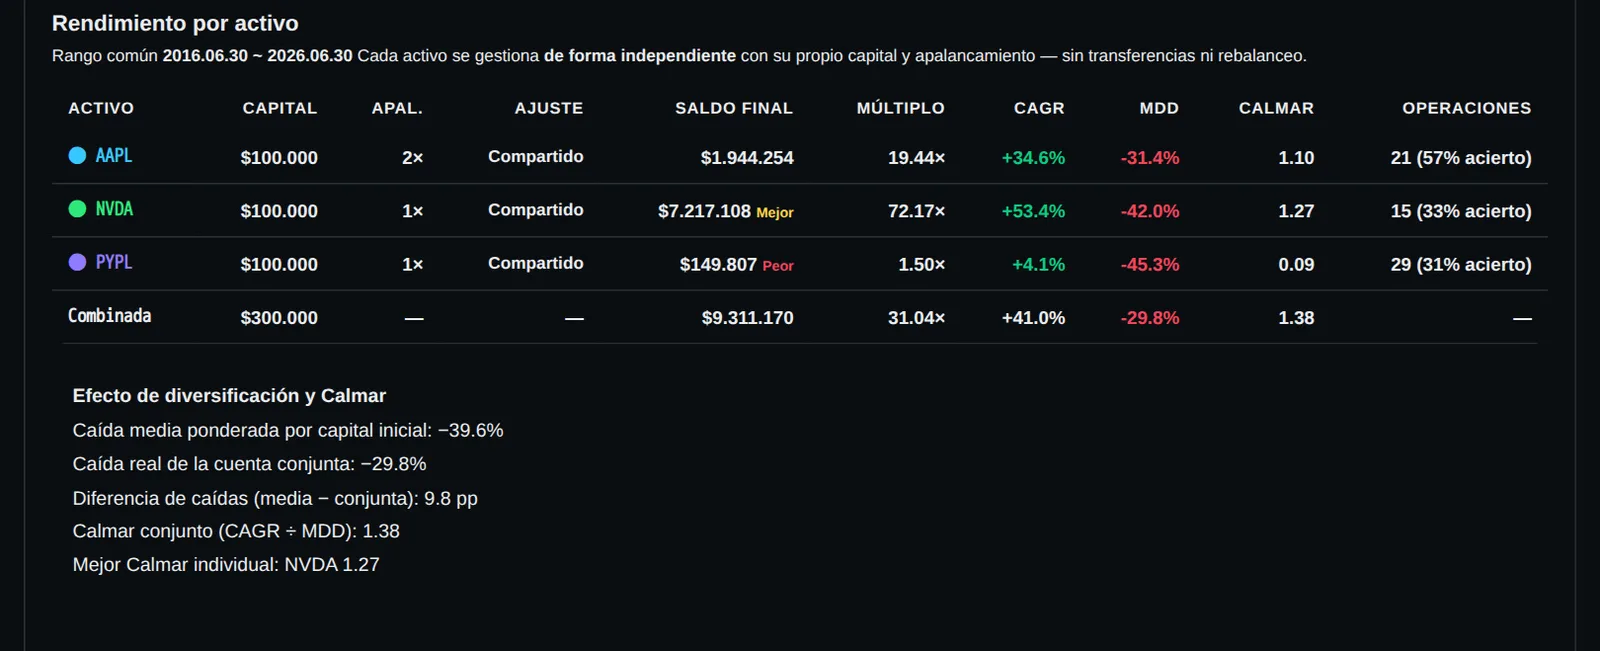Click the Rendimiento por activo heading

(175, 23)
